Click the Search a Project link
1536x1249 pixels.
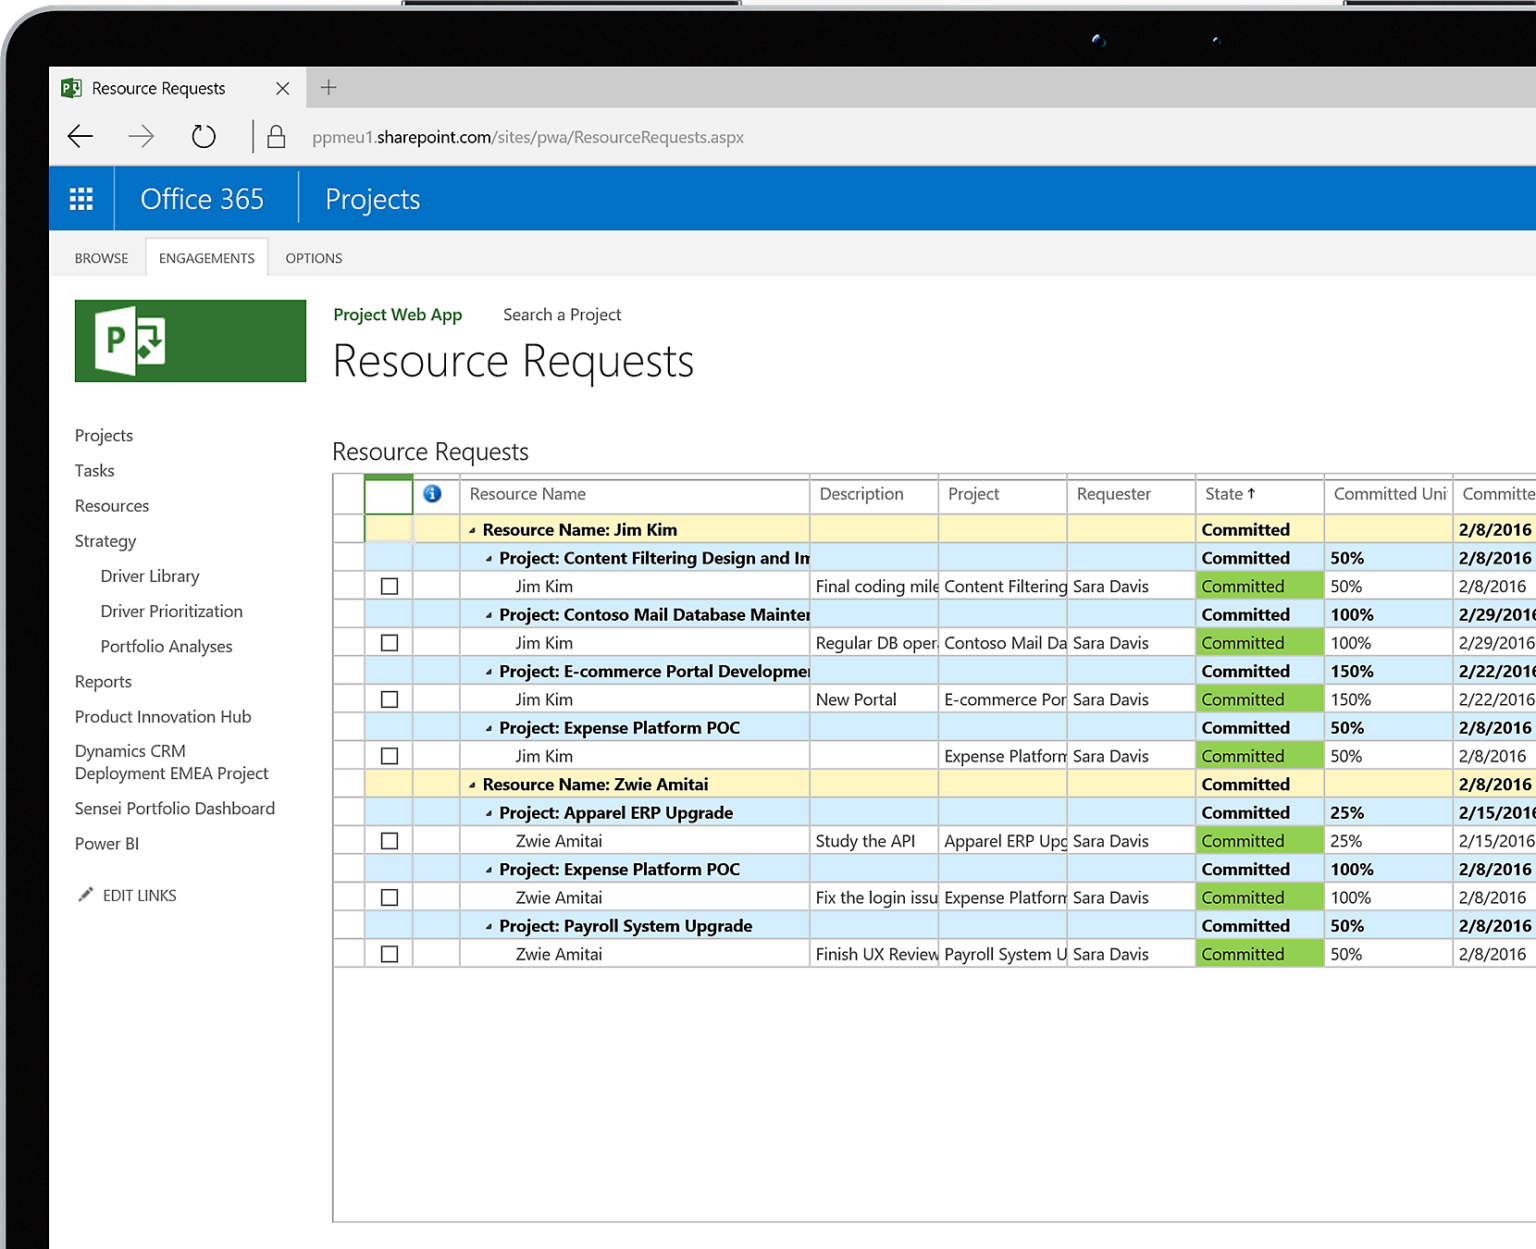[562, 314]
